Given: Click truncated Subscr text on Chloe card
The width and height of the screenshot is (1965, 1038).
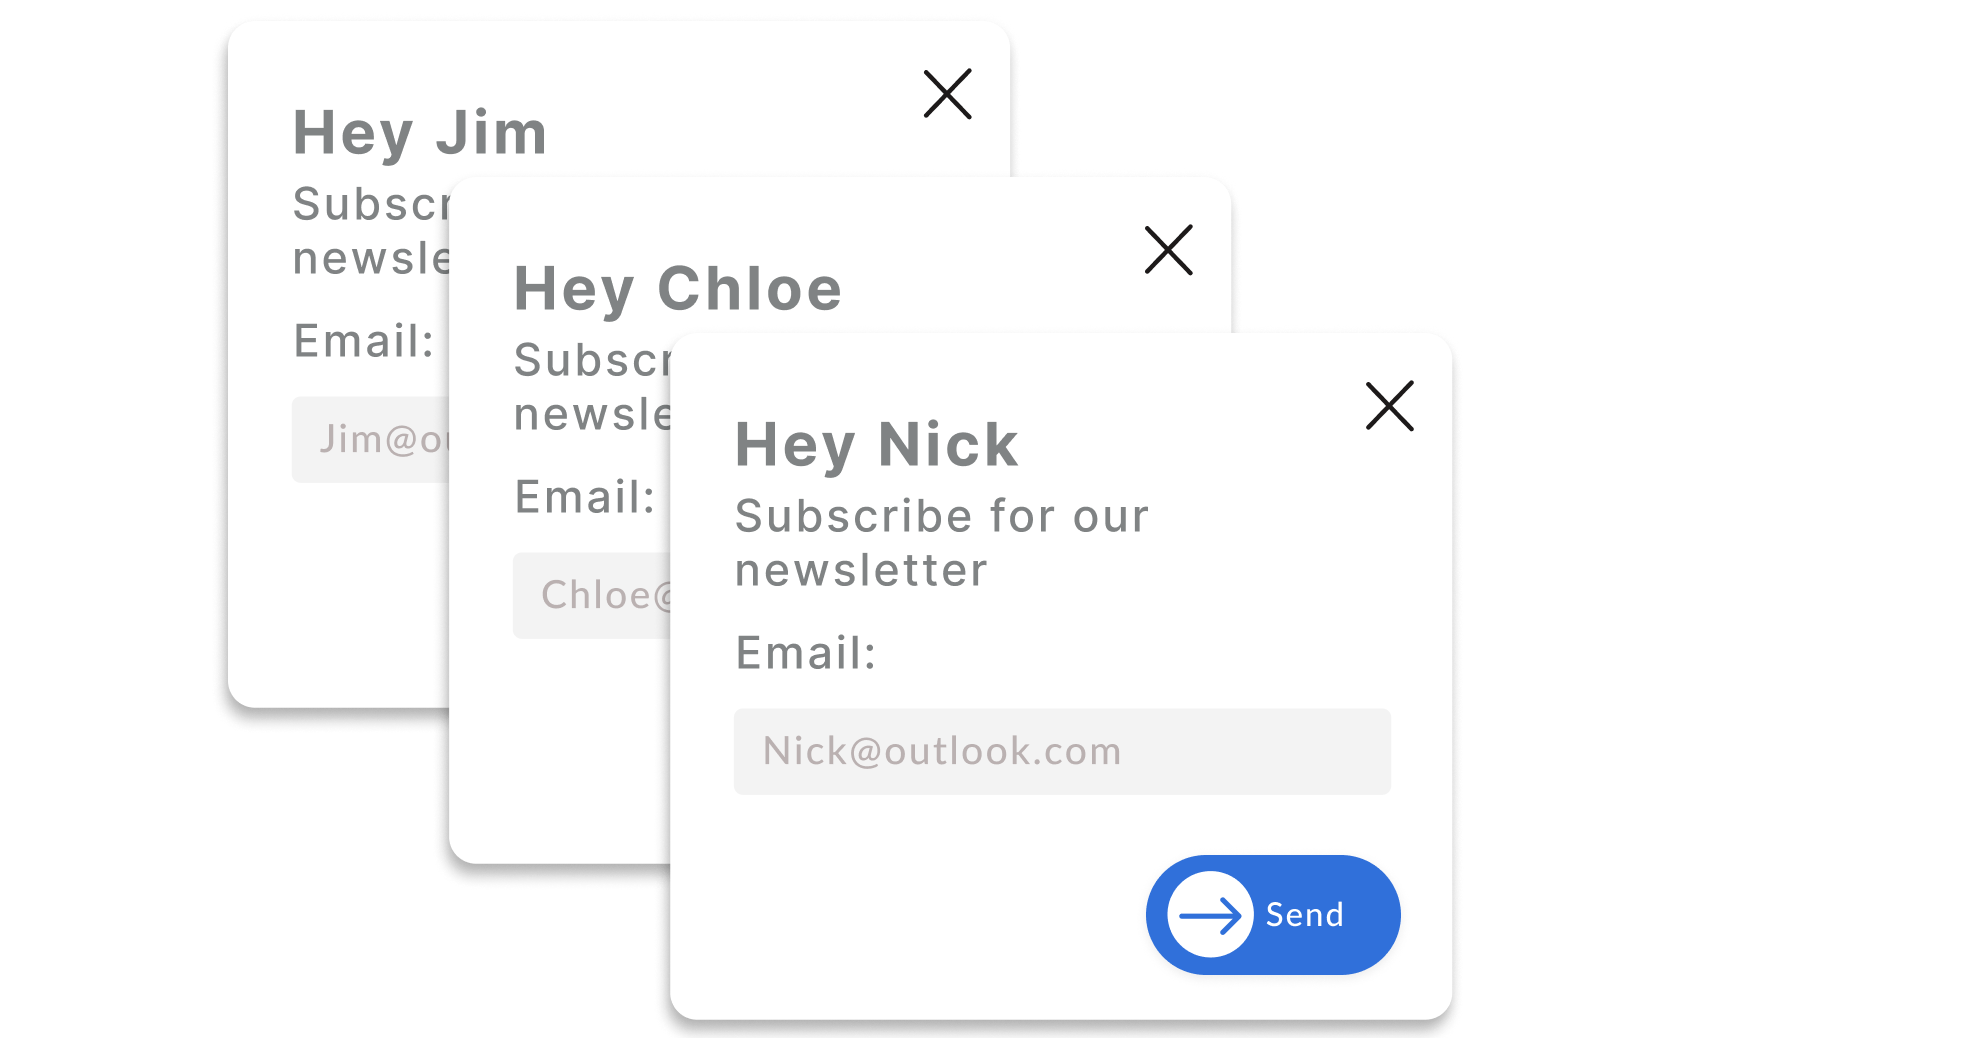Looking at the screenshot, I should 592,360.
